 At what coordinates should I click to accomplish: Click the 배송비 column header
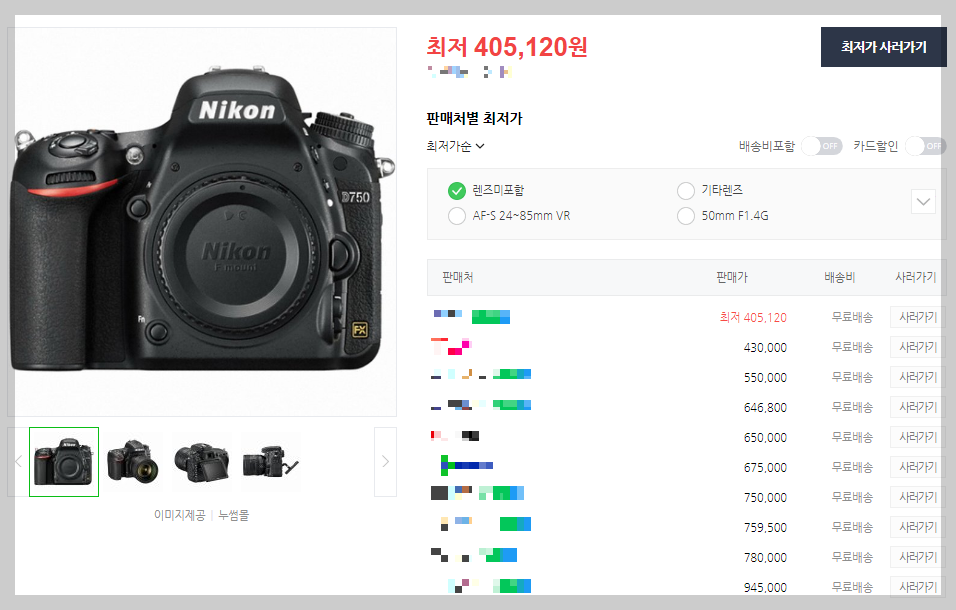(840, 277)
